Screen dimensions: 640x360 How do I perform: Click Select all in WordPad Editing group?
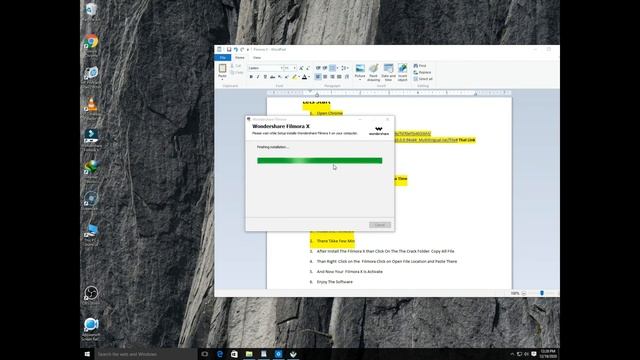[x=423, y=79]
